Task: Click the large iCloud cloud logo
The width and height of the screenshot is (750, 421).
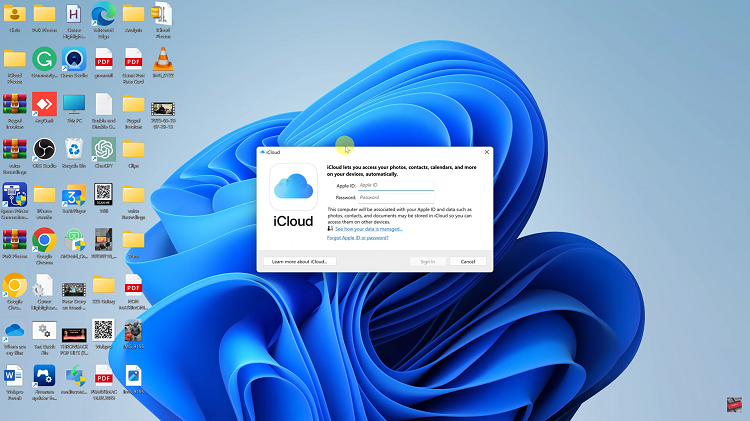Action: pos(293,187)
